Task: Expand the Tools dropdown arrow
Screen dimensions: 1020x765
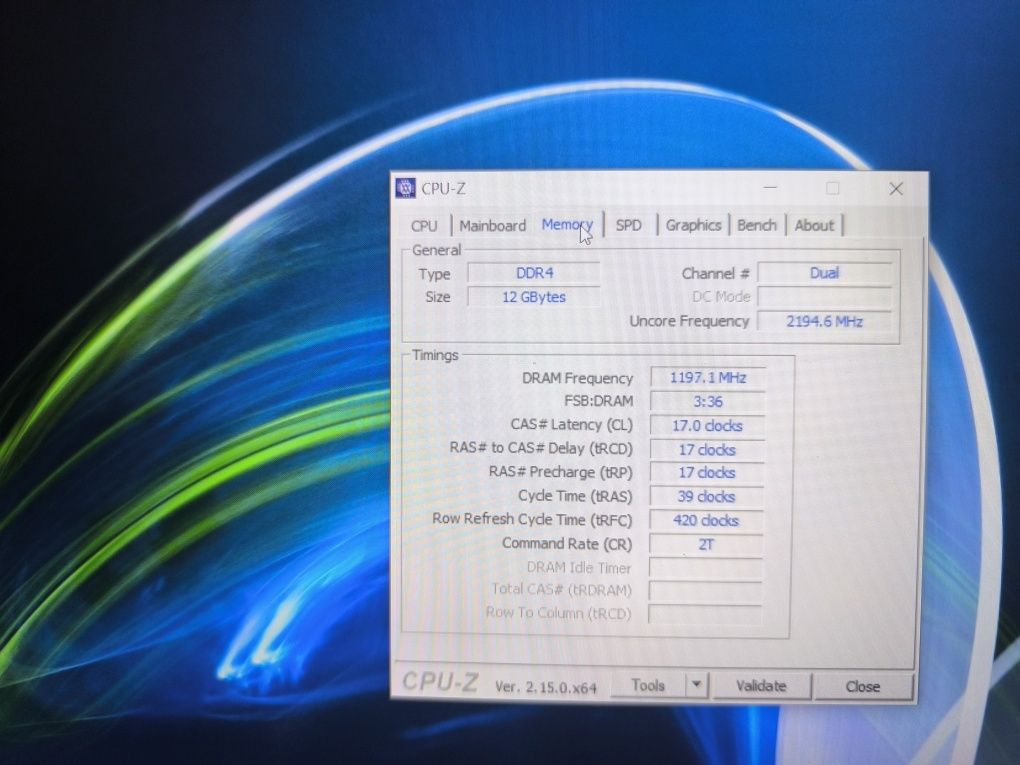Action: pos(697,685)
